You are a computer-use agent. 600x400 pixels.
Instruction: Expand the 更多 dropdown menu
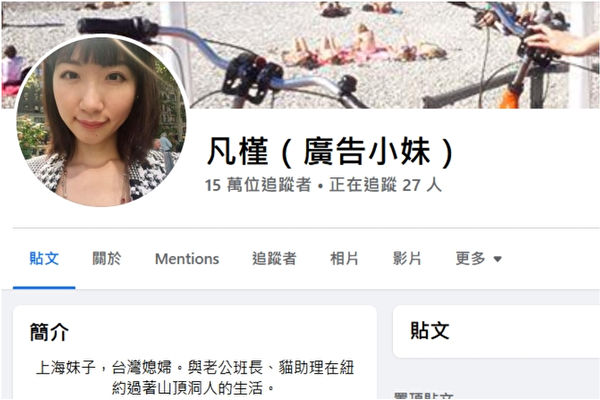[x=478, y=259]
